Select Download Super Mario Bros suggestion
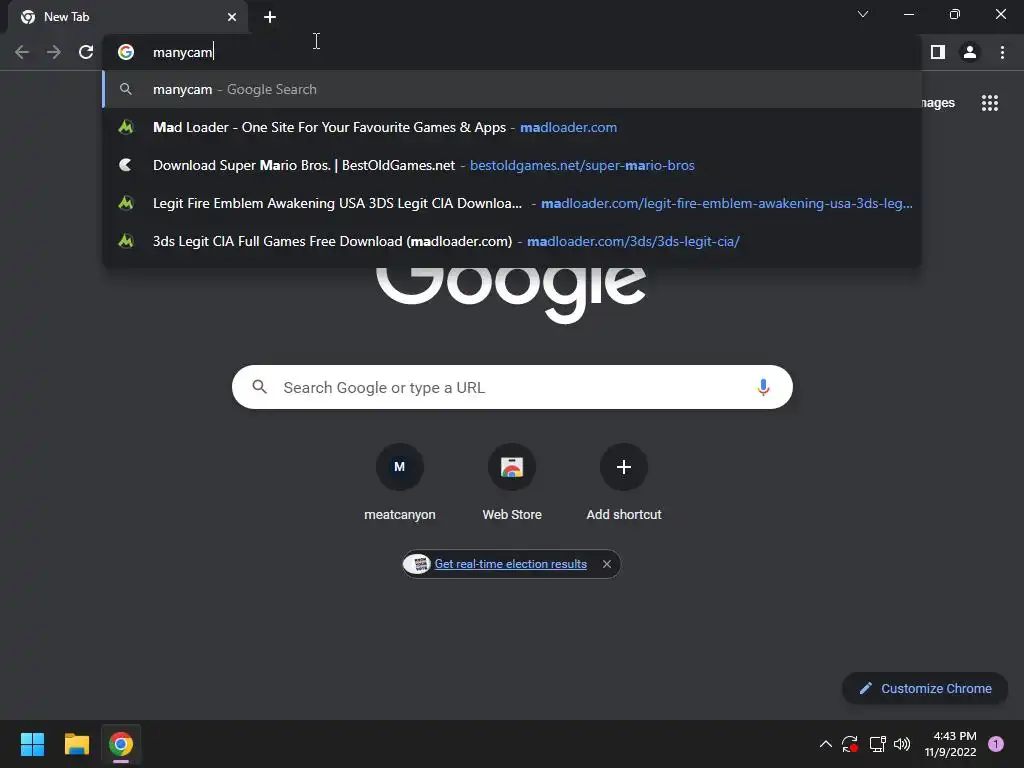Viewport: 1024px width, 768px height. pyautogui.click(x=512, y=165)
